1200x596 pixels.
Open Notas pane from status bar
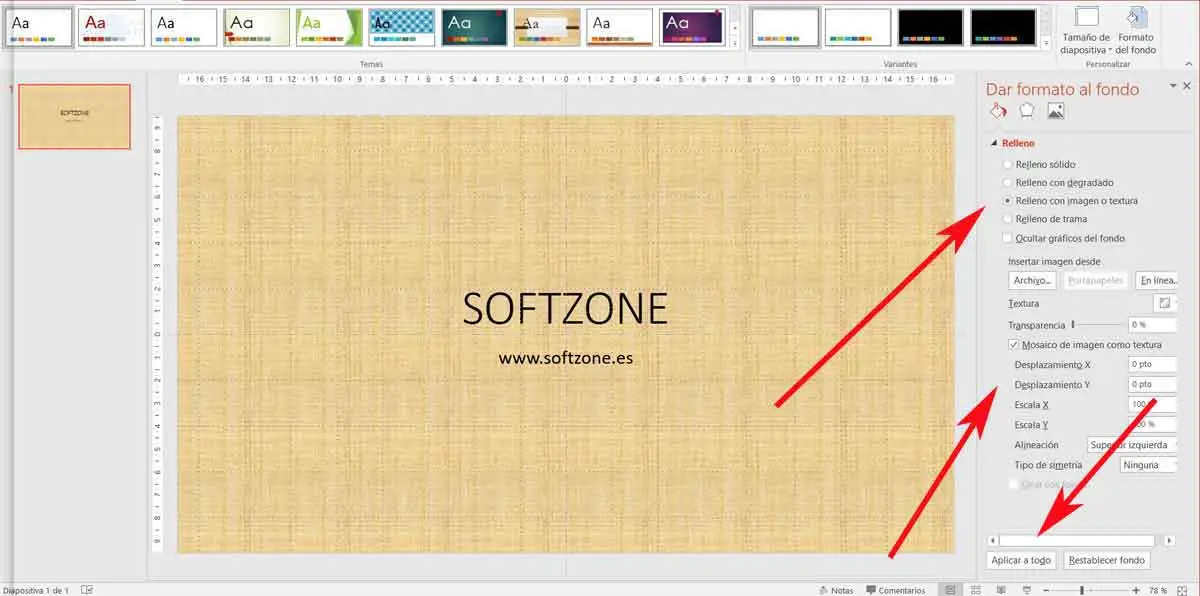coord(835,590)
